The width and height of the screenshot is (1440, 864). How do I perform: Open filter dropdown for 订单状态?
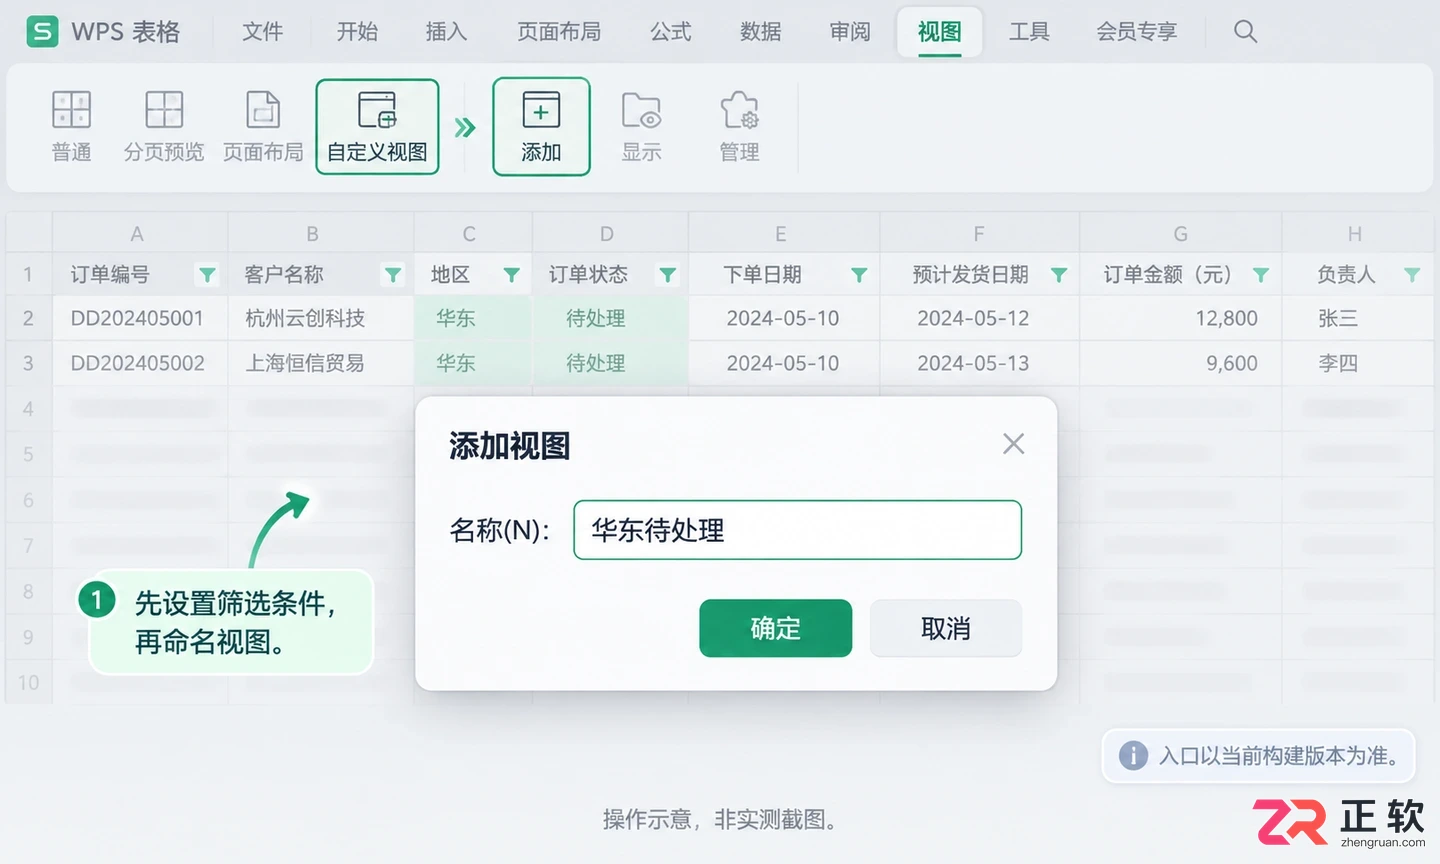(x=668, y=274)
